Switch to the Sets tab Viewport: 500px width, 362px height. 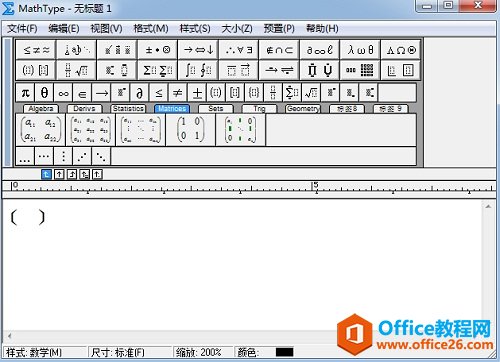pyautogui.click(x=216, y=109)
